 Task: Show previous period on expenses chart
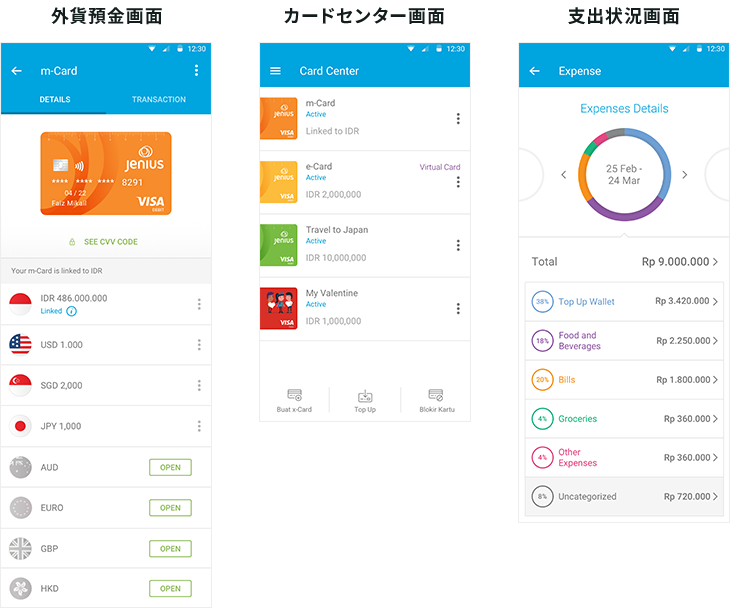564,175
